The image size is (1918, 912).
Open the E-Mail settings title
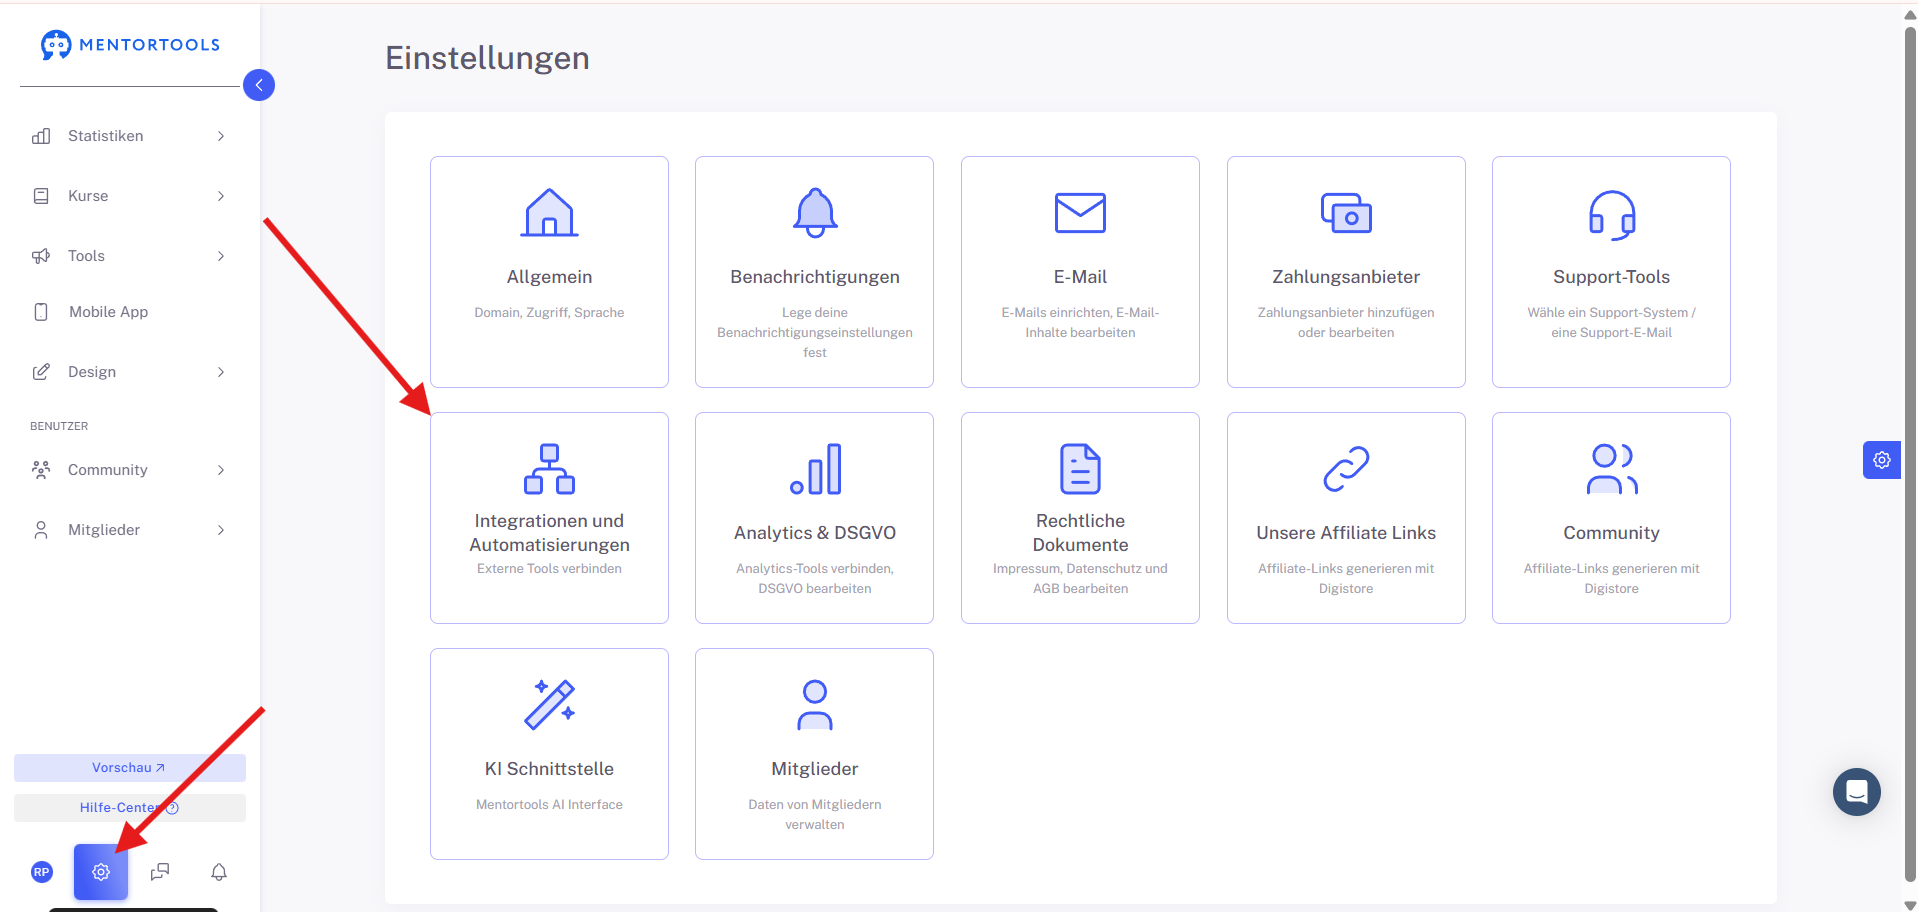click(x=1080, y=277)
